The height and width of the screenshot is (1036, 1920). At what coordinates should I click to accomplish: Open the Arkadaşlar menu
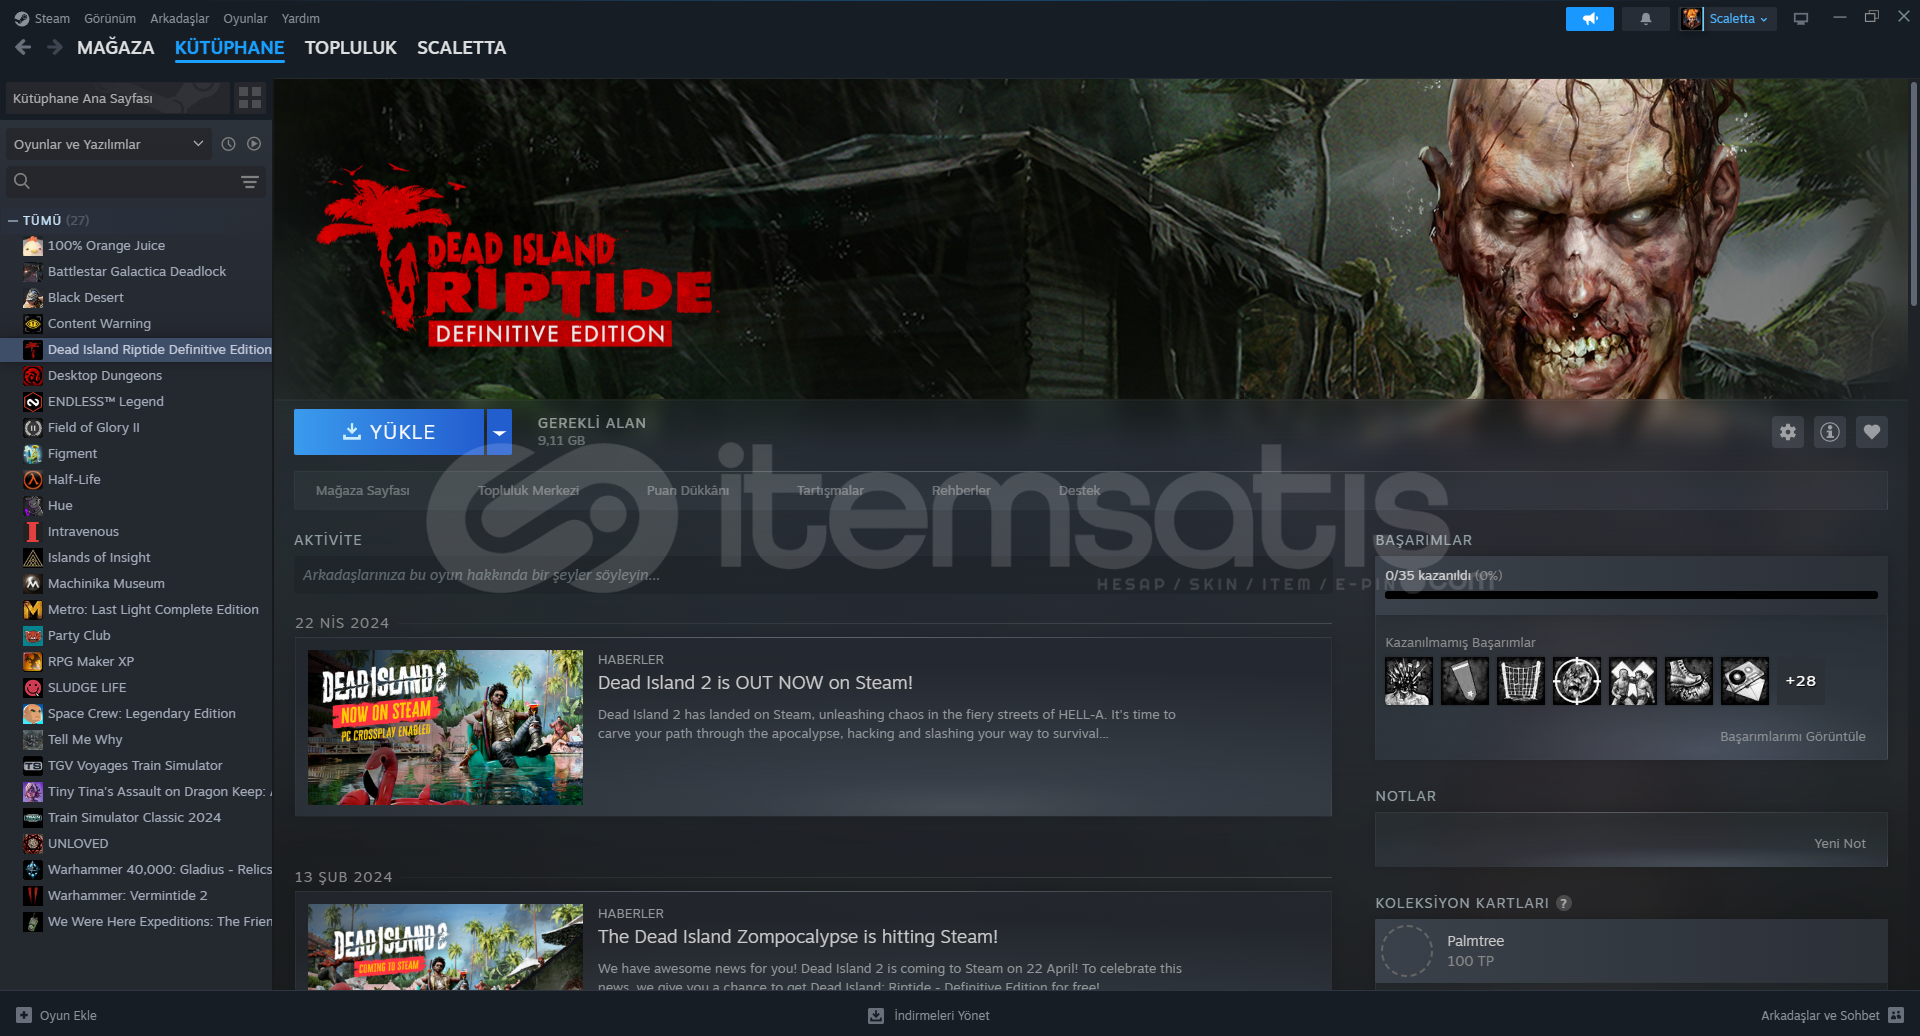click(x=180, y=18)
